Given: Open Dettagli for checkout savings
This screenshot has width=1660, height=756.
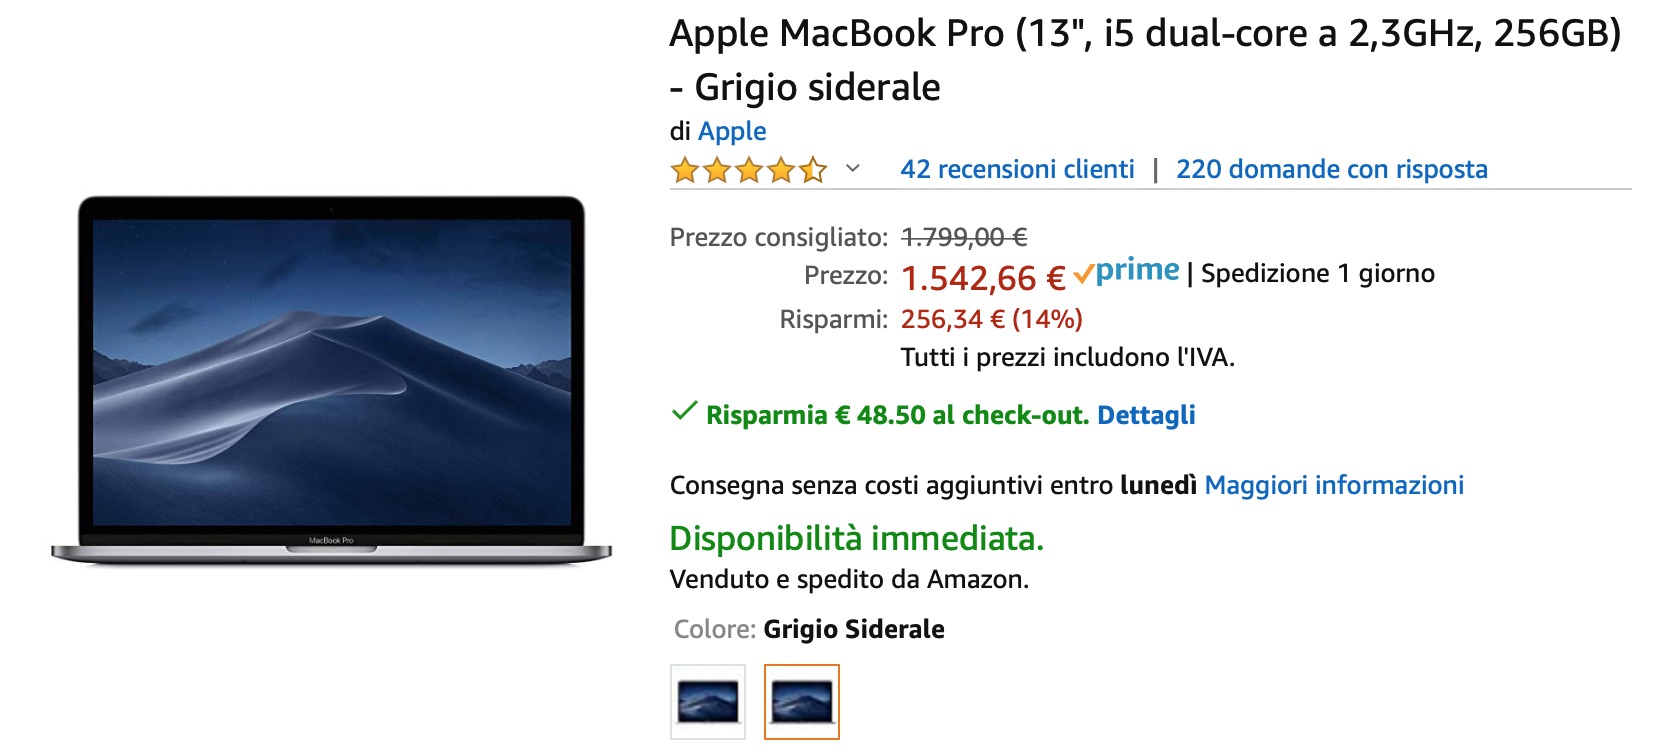Looking at the screenshot, I should [1146, 415].
